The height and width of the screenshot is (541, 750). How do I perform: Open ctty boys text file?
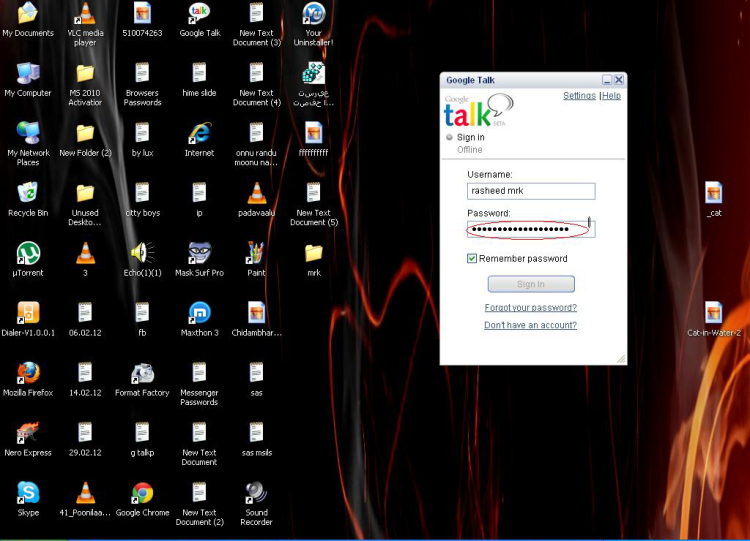142,193
